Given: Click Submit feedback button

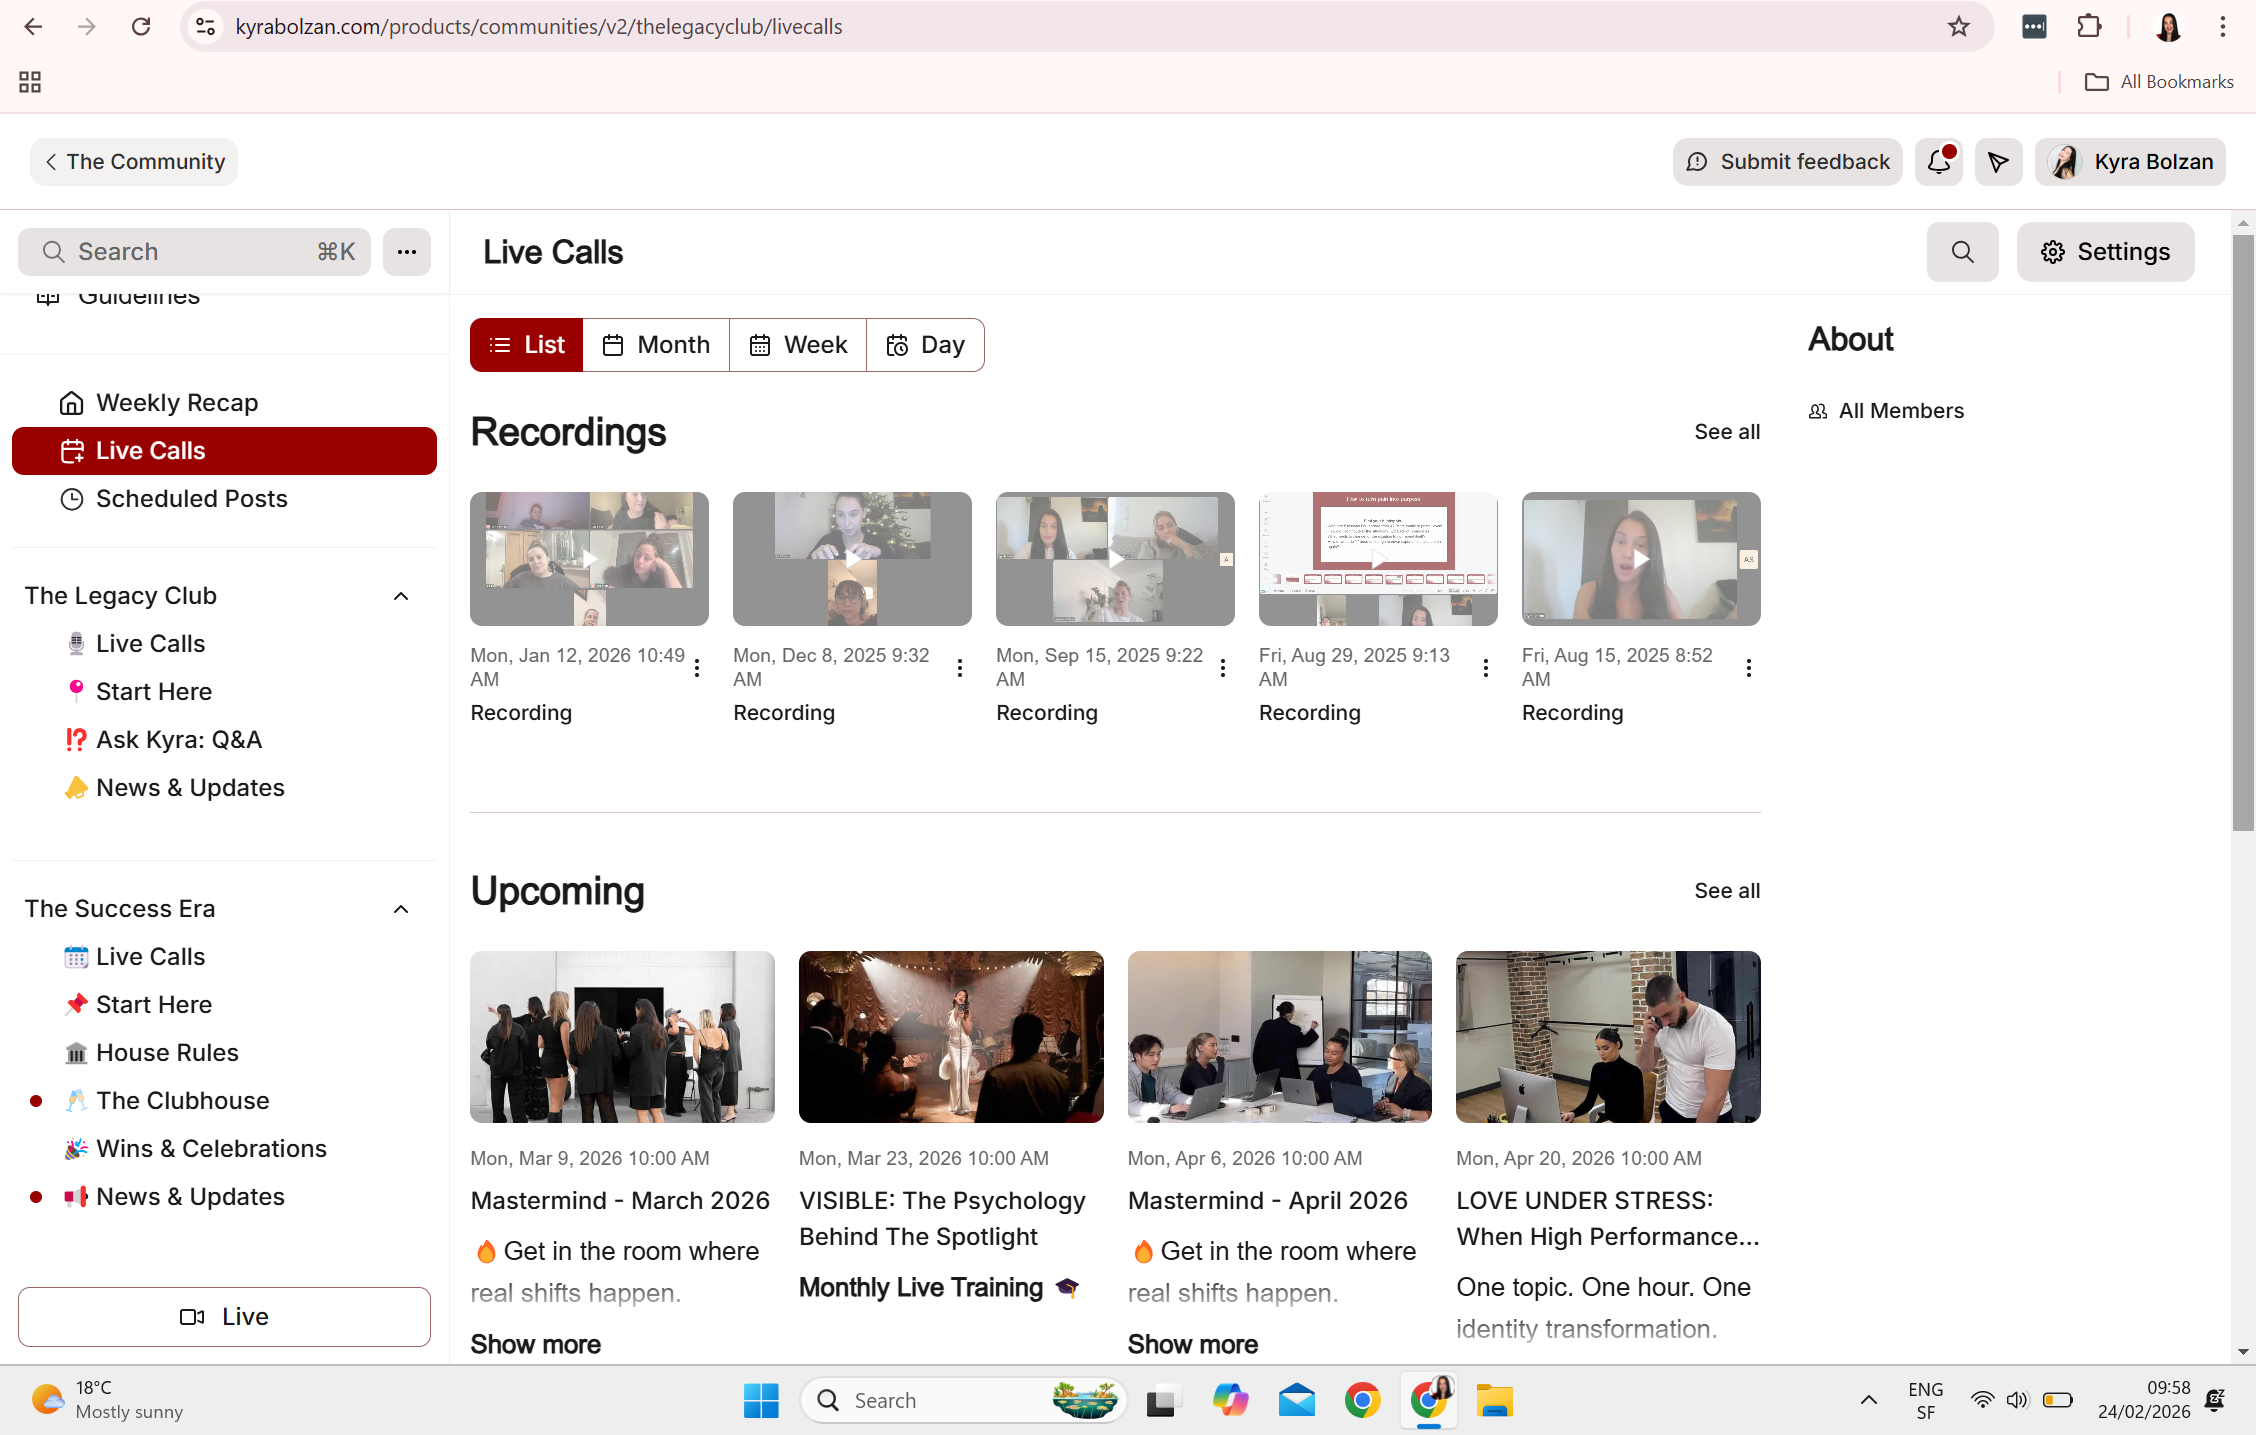Looking at the screenshot, I should (1787, 162).
